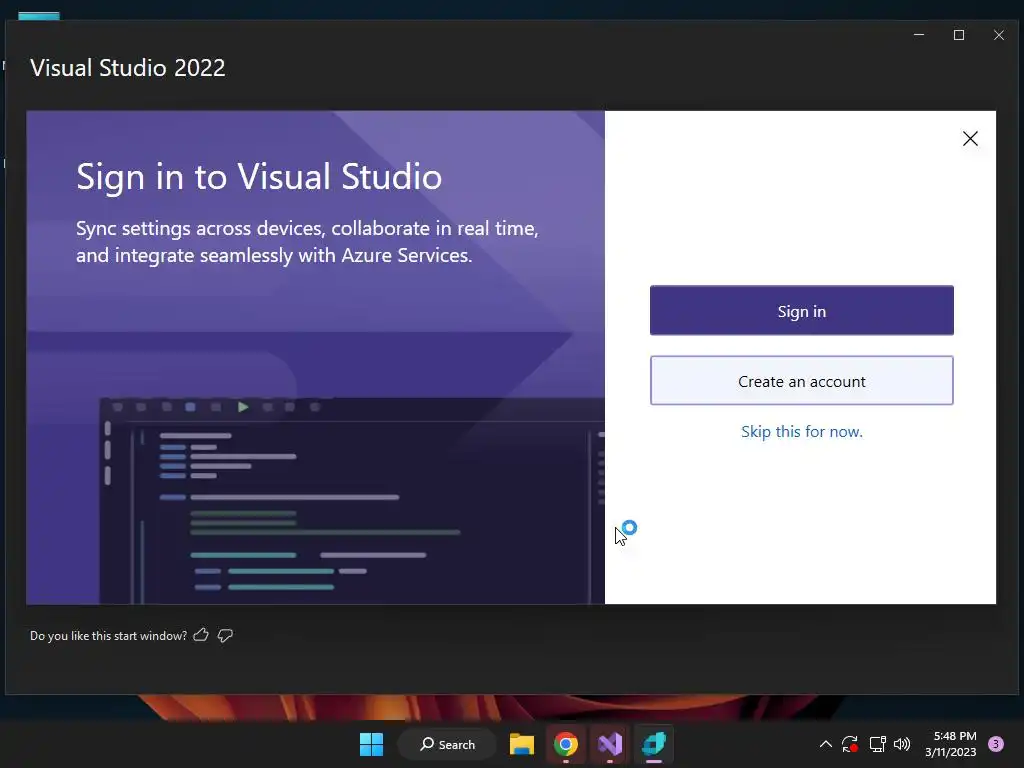The width and height of the screenshot is (1024, 768).
Task: Show hidden system tray icons
Action: 825,744
